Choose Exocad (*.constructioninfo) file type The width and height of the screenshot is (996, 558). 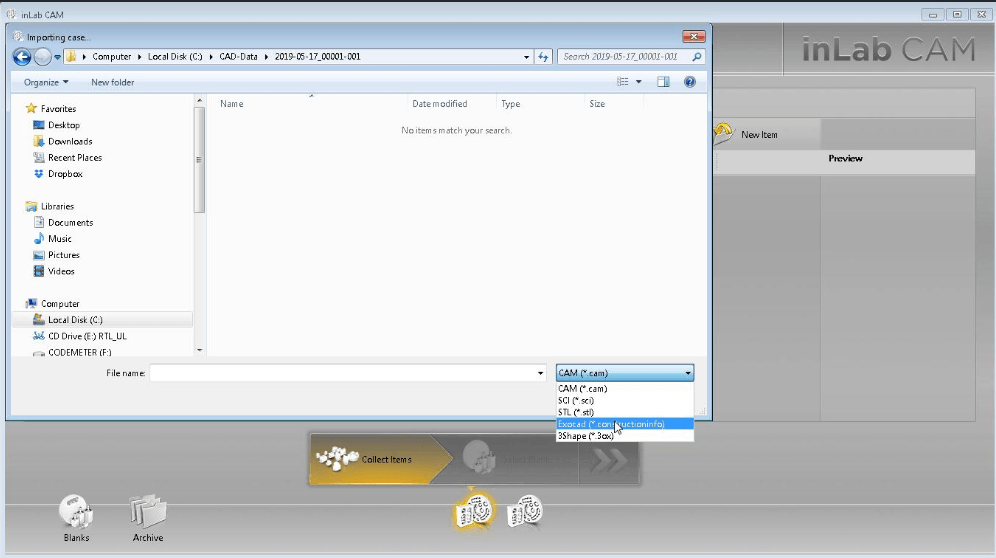pyautogui.click(x=625, y=424)
